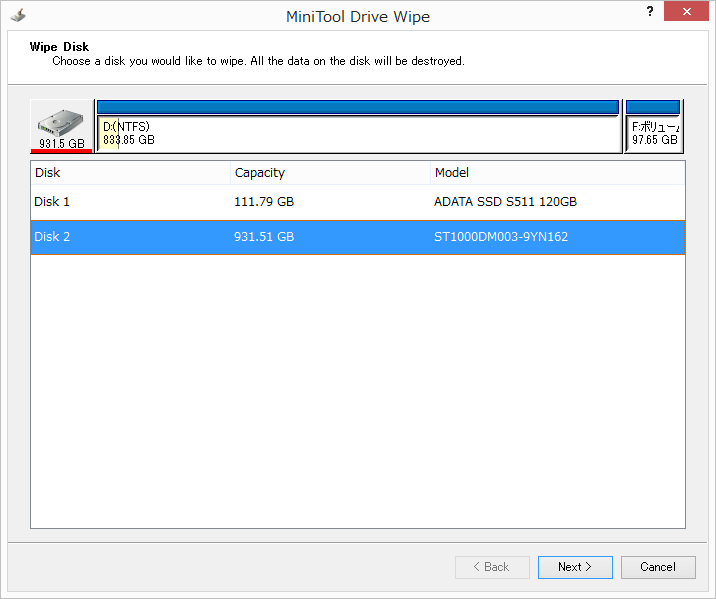The width and height of the screenshot is (716, 599).
Task: Open help with the question mark button
Action: [x=650, y=11]
